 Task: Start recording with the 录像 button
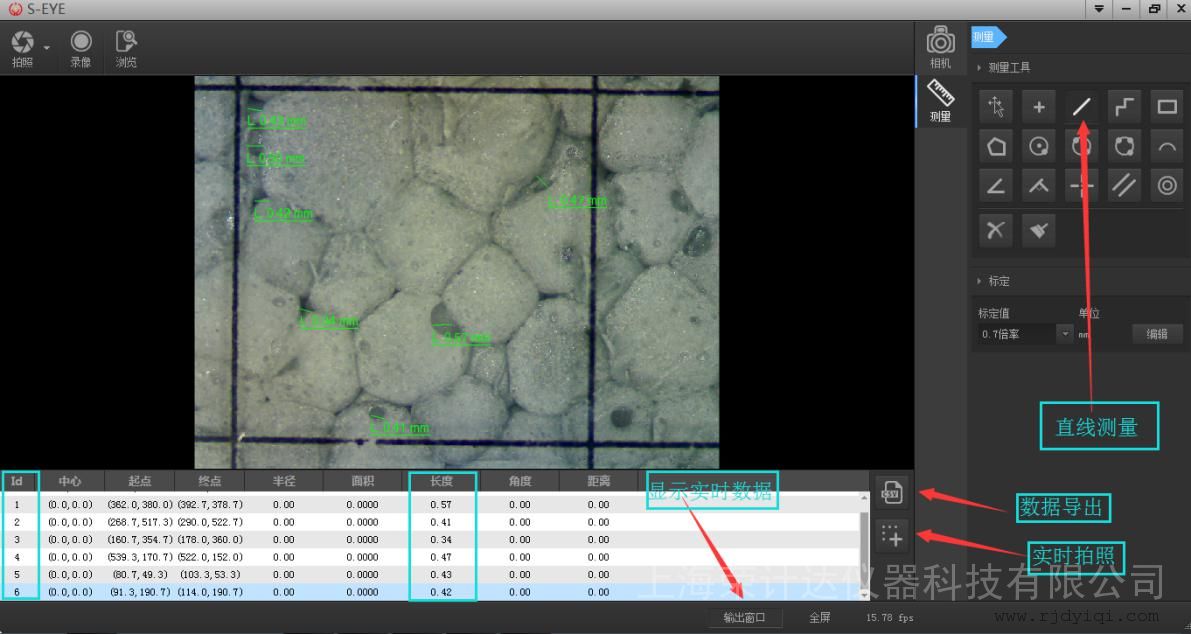pos(81,42)
